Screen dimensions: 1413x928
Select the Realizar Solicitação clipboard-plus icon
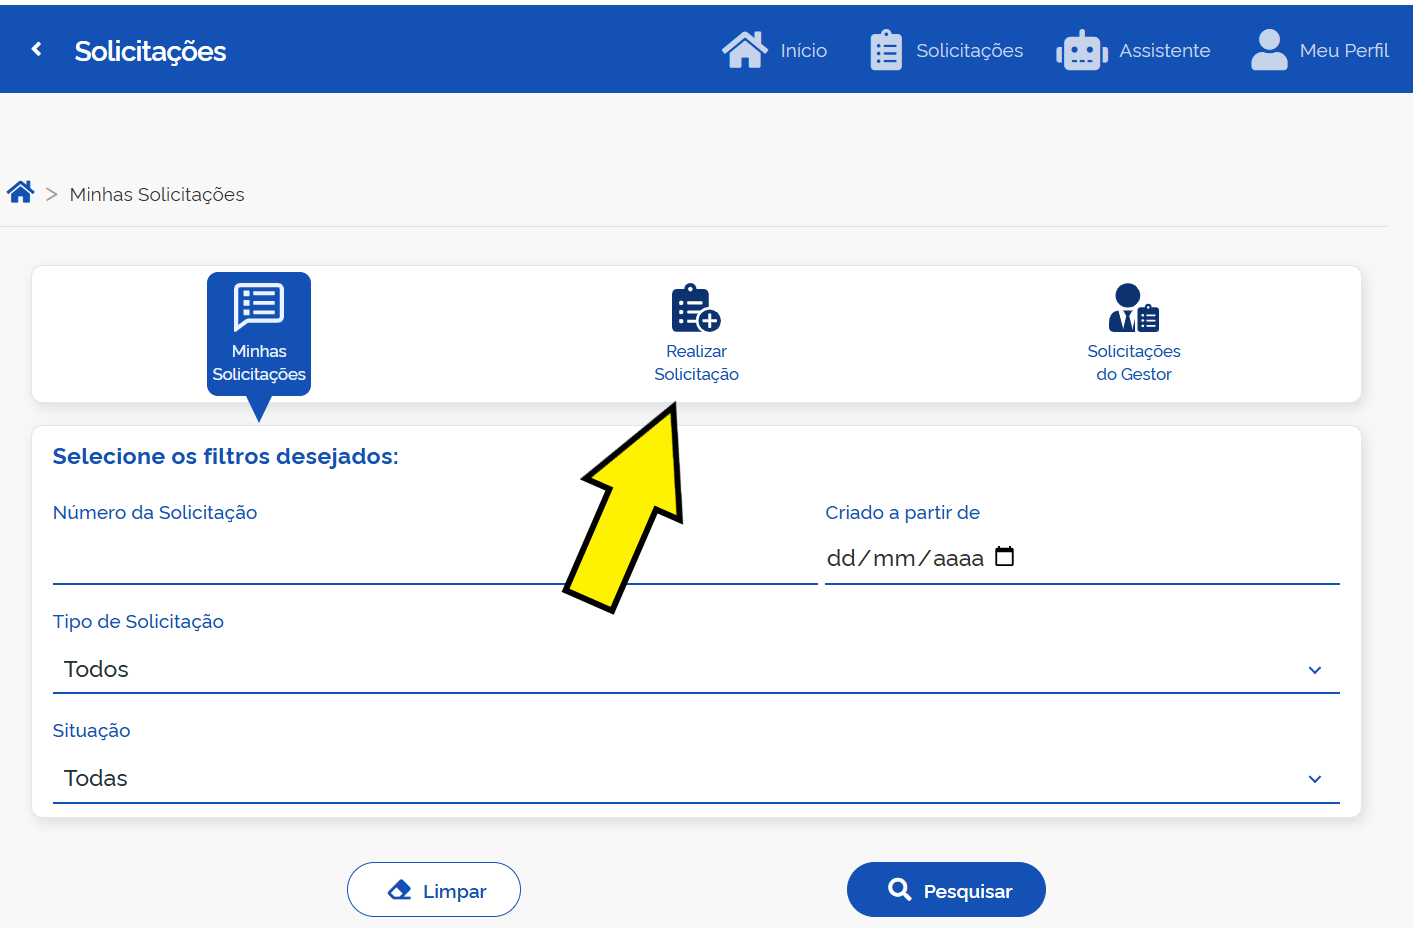(696, 308)
